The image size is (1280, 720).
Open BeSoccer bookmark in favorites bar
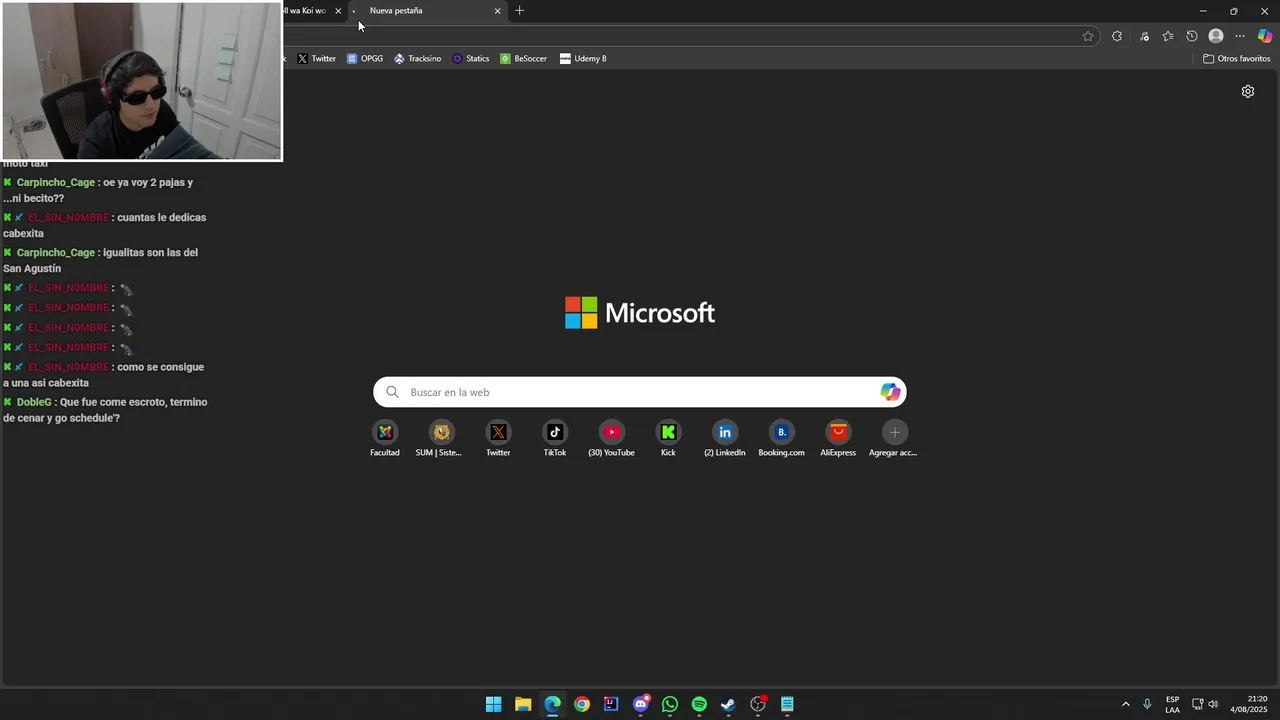tap(523, 58)
